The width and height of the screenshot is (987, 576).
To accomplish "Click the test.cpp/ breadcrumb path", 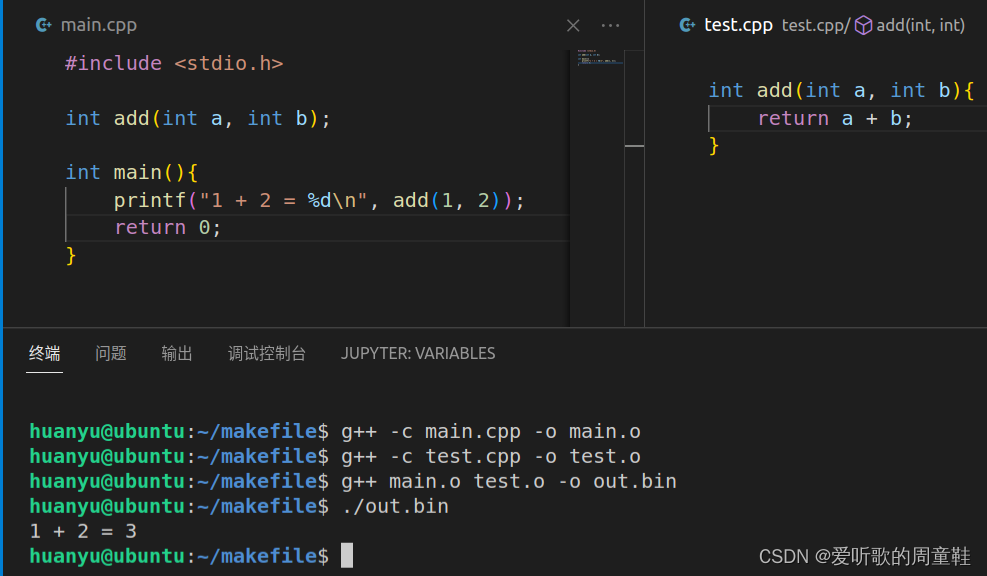I will point(816,25).
